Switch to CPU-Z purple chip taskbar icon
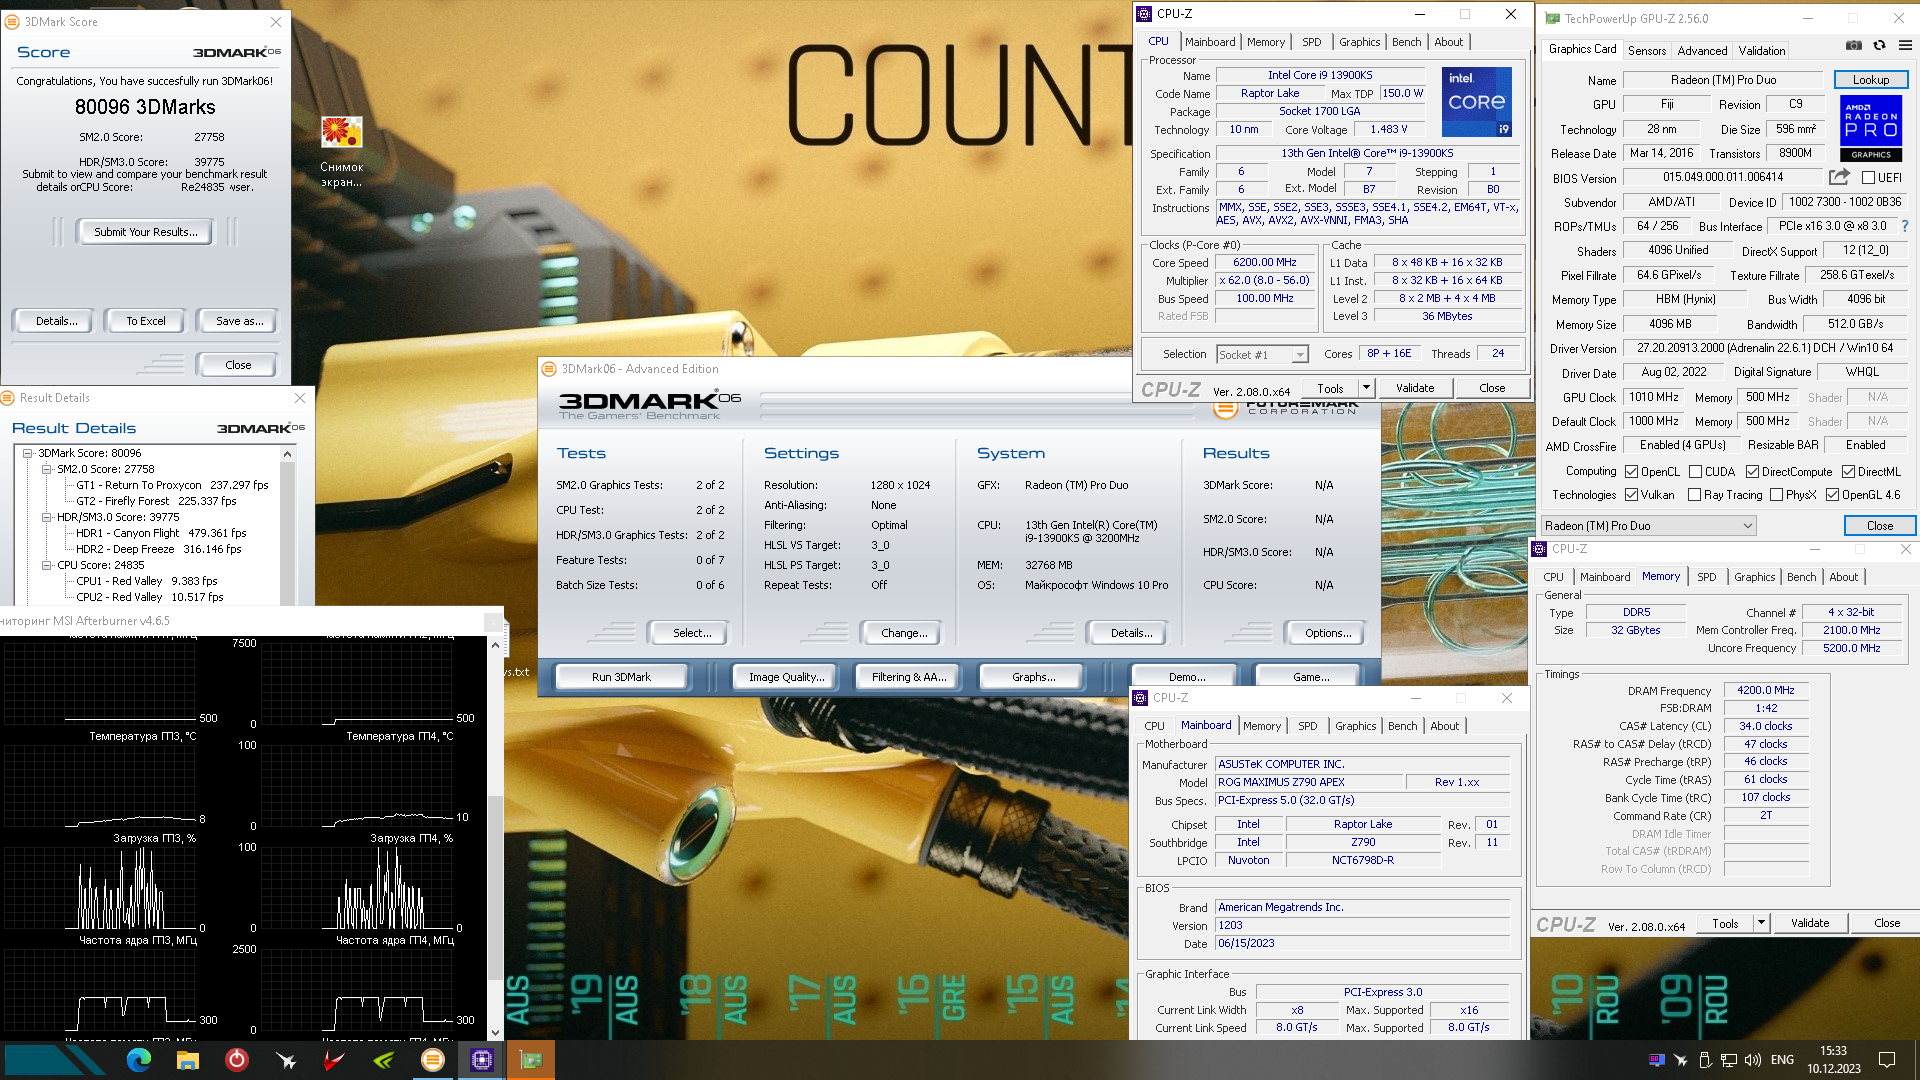 482,1060
